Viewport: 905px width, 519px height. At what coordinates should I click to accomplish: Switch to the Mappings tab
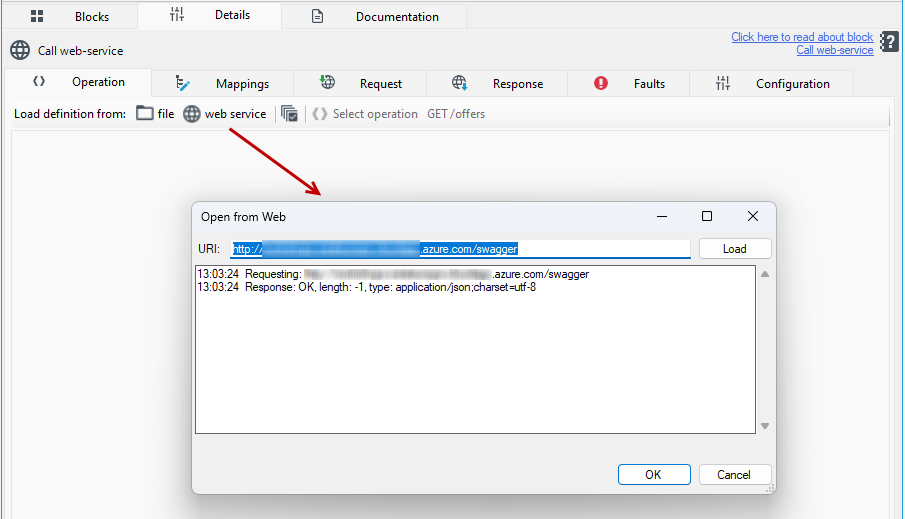[x=223, y=84]
